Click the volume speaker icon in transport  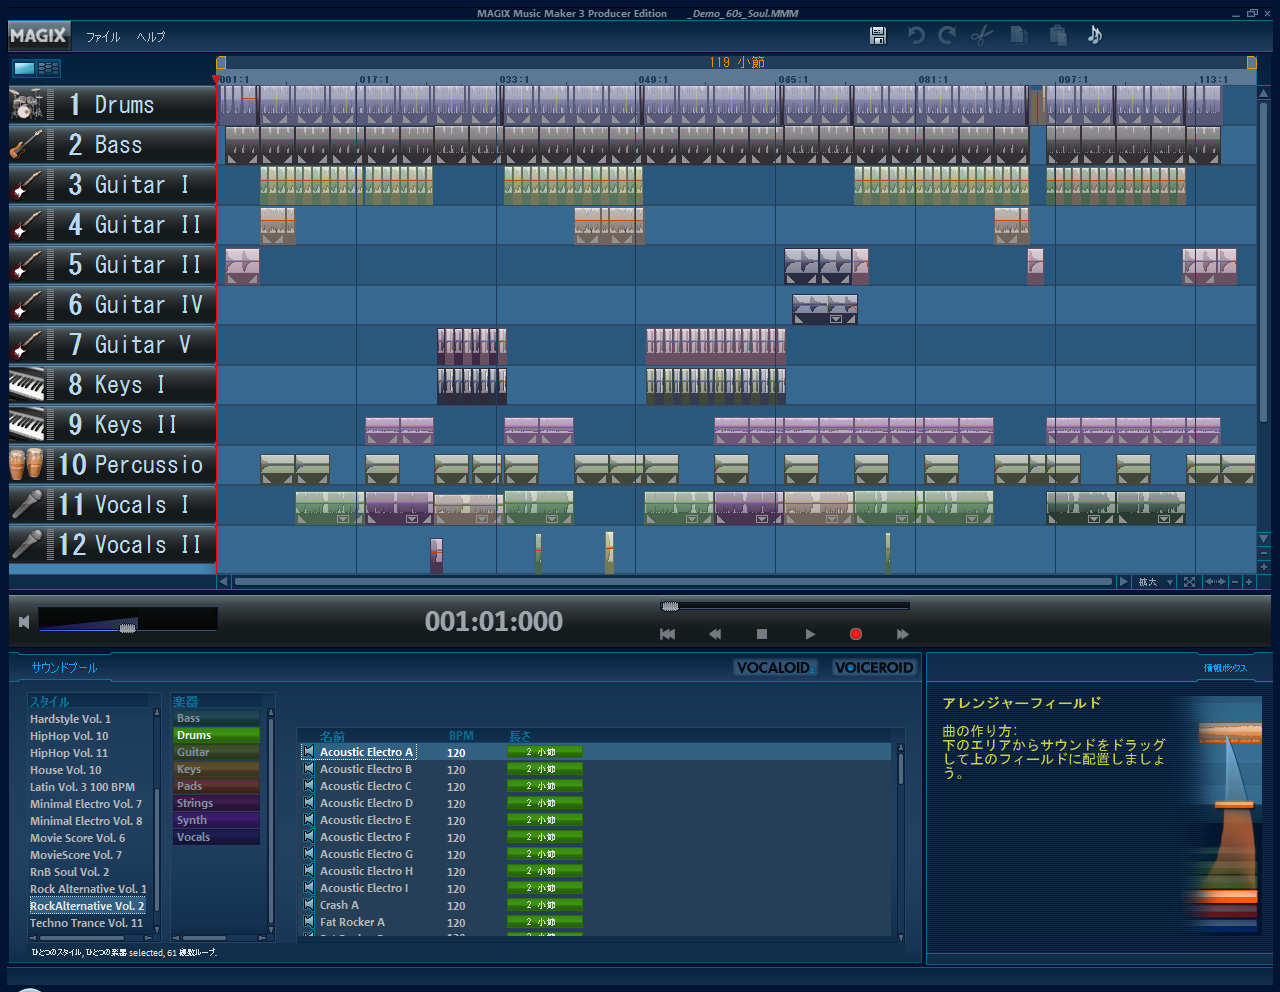(x=24, y=622)
